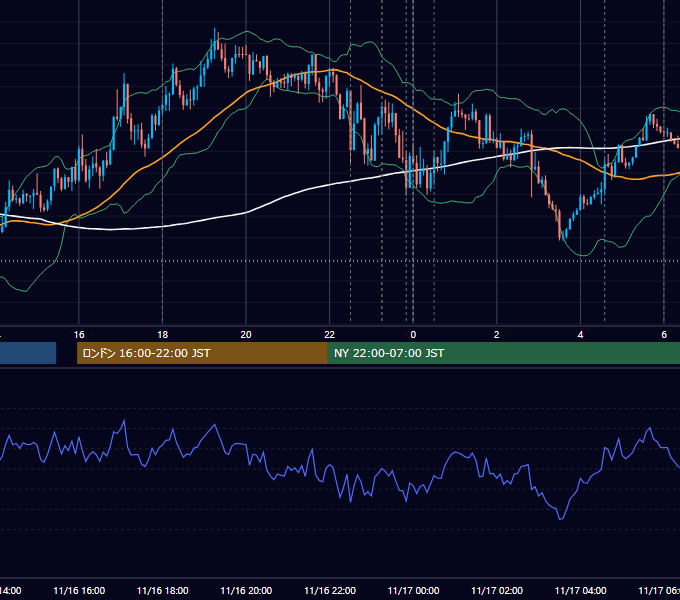Click the 11/16 16:00 date label

click(x=79, y=590)
